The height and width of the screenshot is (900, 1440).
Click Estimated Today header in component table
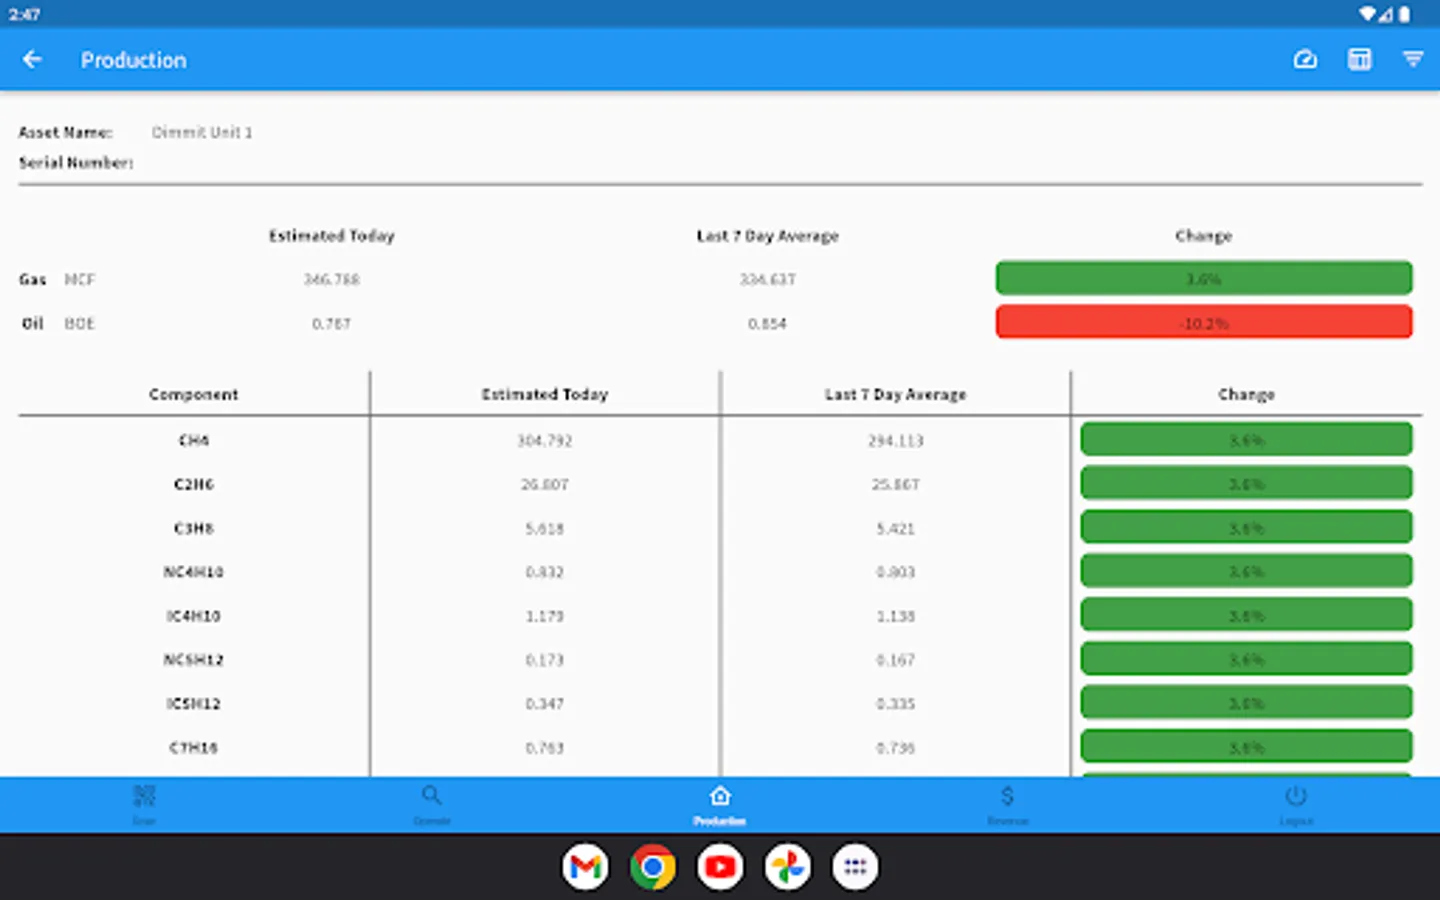(545, 394)
